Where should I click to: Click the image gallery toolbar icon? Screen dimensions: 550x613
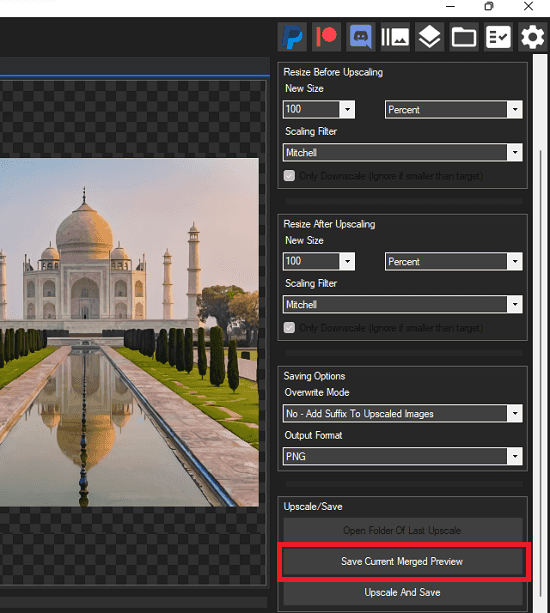(395, 37)
